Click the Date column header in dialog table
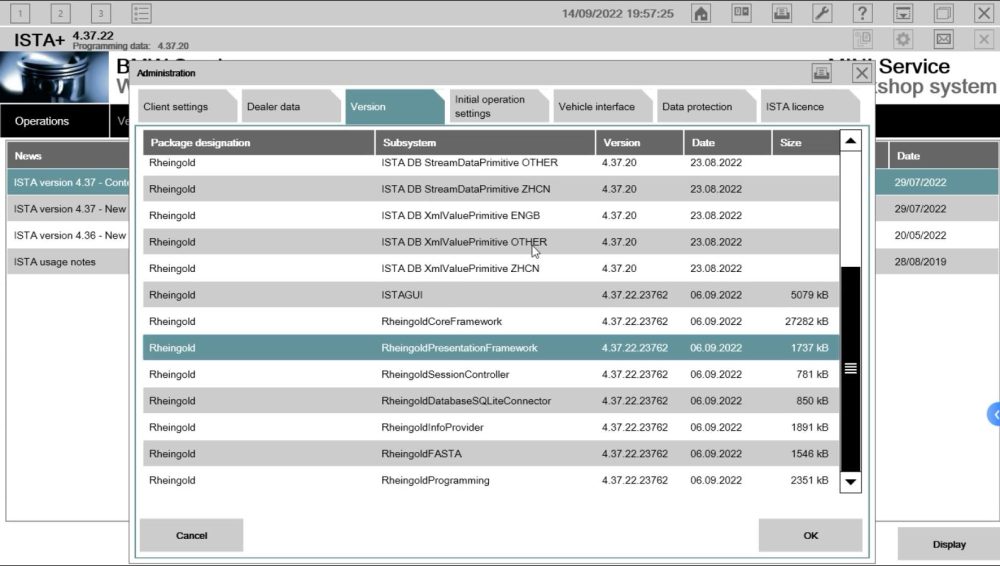Image resolution: width=1000 pixels, height=566 pixels. coord(728,143)
